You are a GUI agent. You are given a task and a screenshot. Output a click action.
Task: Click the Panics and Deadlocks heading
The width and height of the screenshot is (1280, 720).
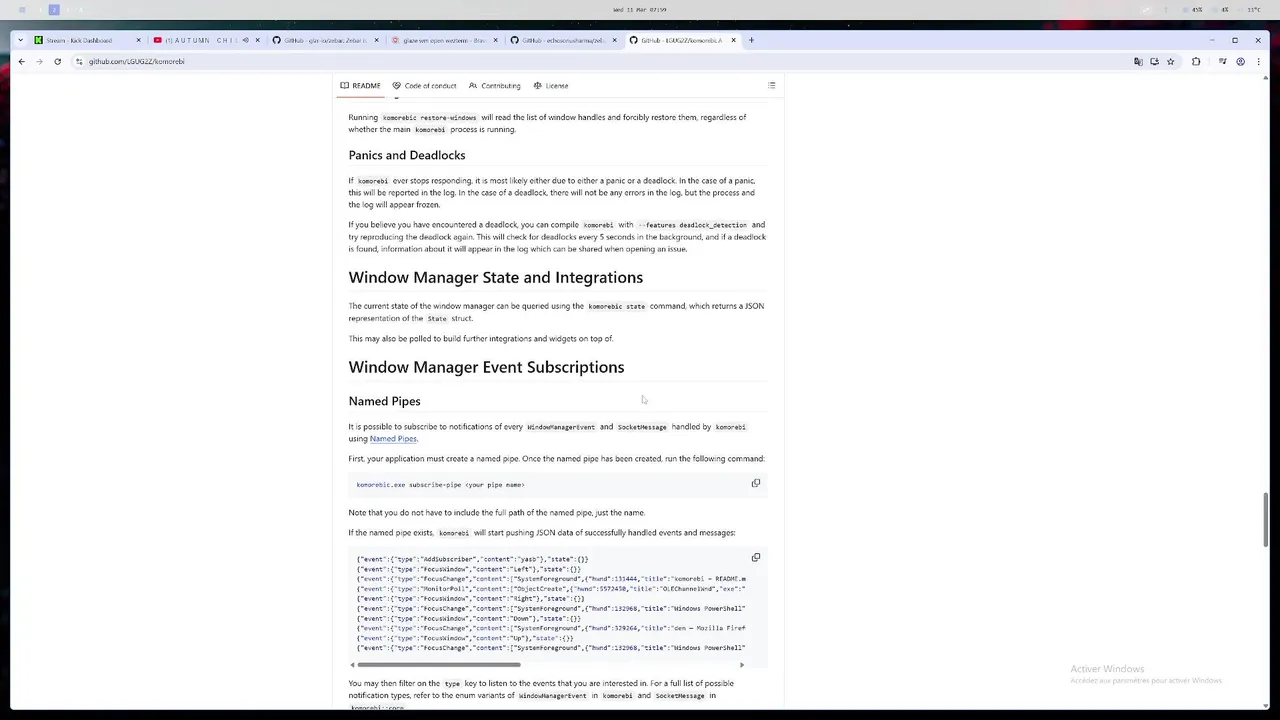(x=407, y=155)
